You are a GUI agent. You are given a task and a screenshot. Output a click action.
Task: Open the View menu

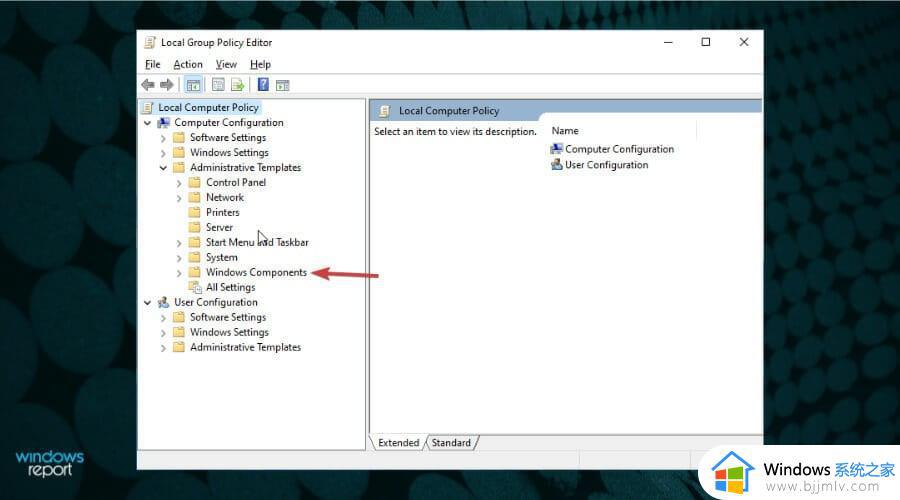tap(226, 64)
